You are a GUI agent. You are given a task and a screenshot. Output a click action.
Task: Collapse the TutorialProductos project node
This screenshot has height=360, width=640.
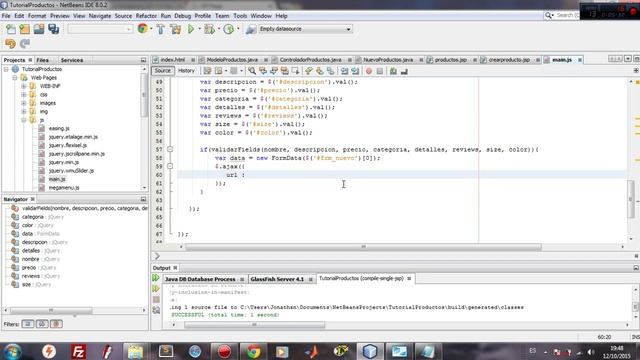click(x=6, y=69)
